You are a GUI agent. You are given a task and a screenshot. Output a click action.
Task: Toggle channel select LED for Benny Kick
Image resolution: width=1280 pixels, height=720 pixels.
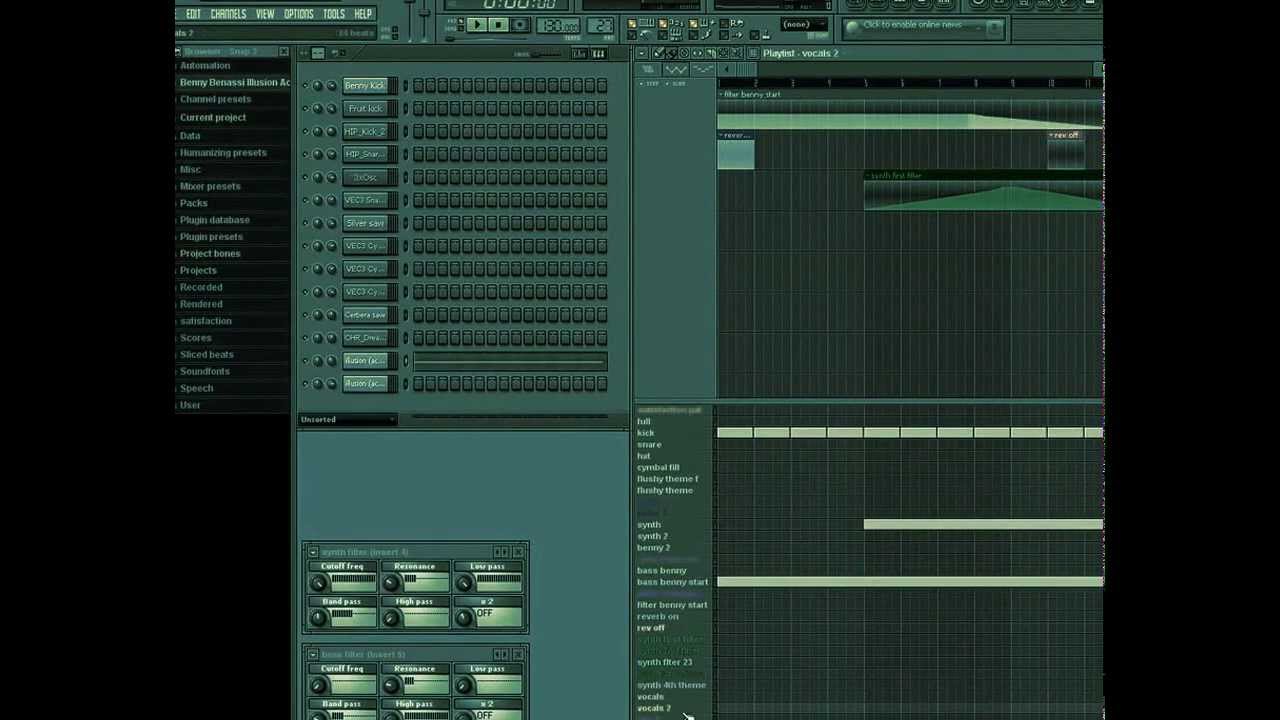tap(405, 86)
